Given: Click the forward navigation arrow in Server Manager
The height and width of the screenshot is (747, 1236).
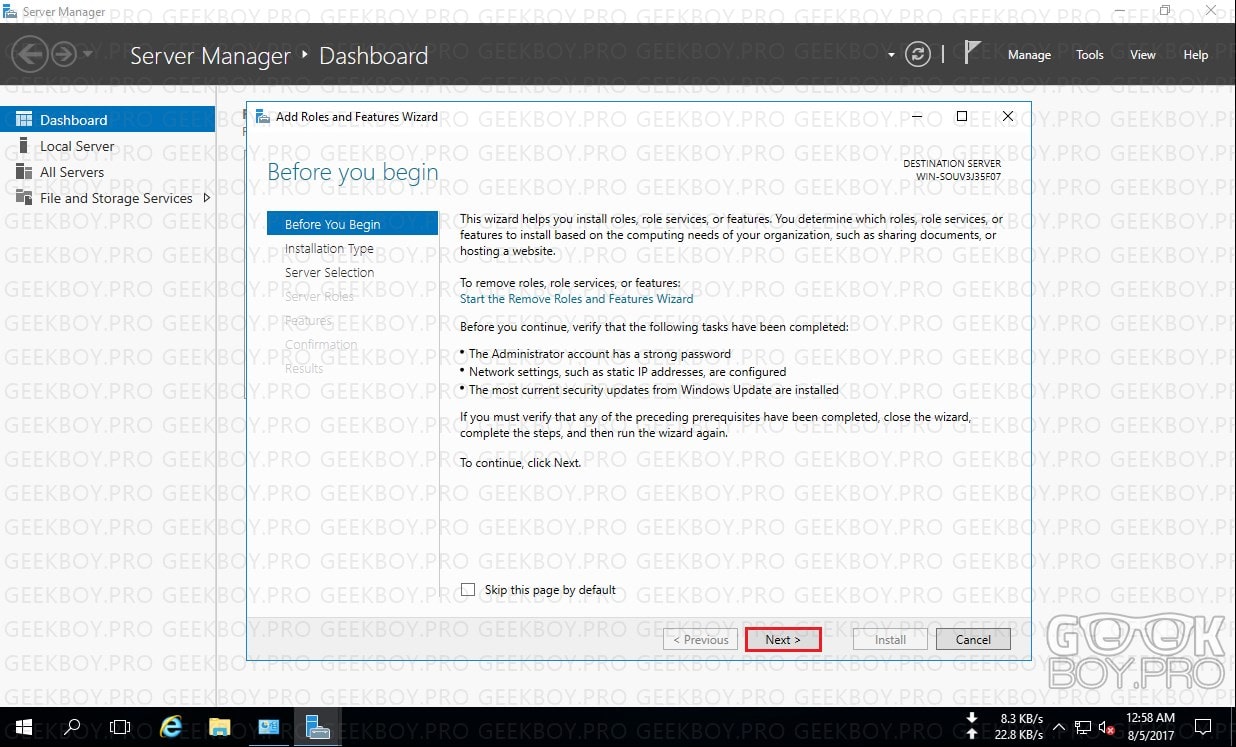Looking at the screenshot, I should click(x=64, y=54).
